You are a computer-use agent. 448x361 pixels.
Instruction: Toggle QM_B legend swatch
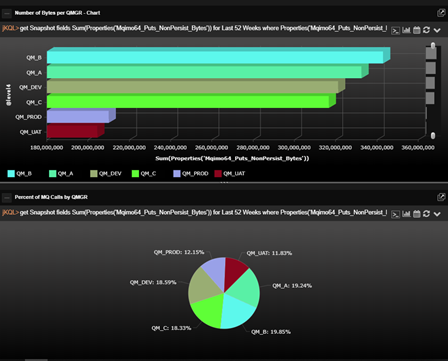[11, 174]
